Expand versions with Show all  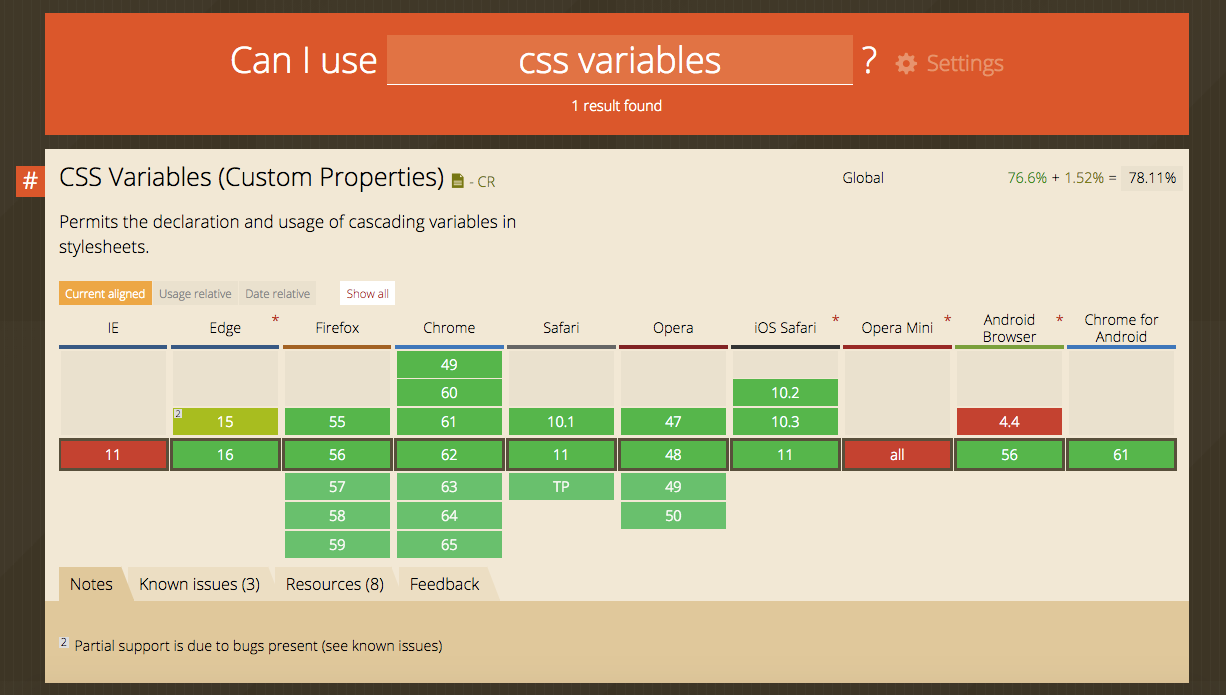(x=367, y=294)
